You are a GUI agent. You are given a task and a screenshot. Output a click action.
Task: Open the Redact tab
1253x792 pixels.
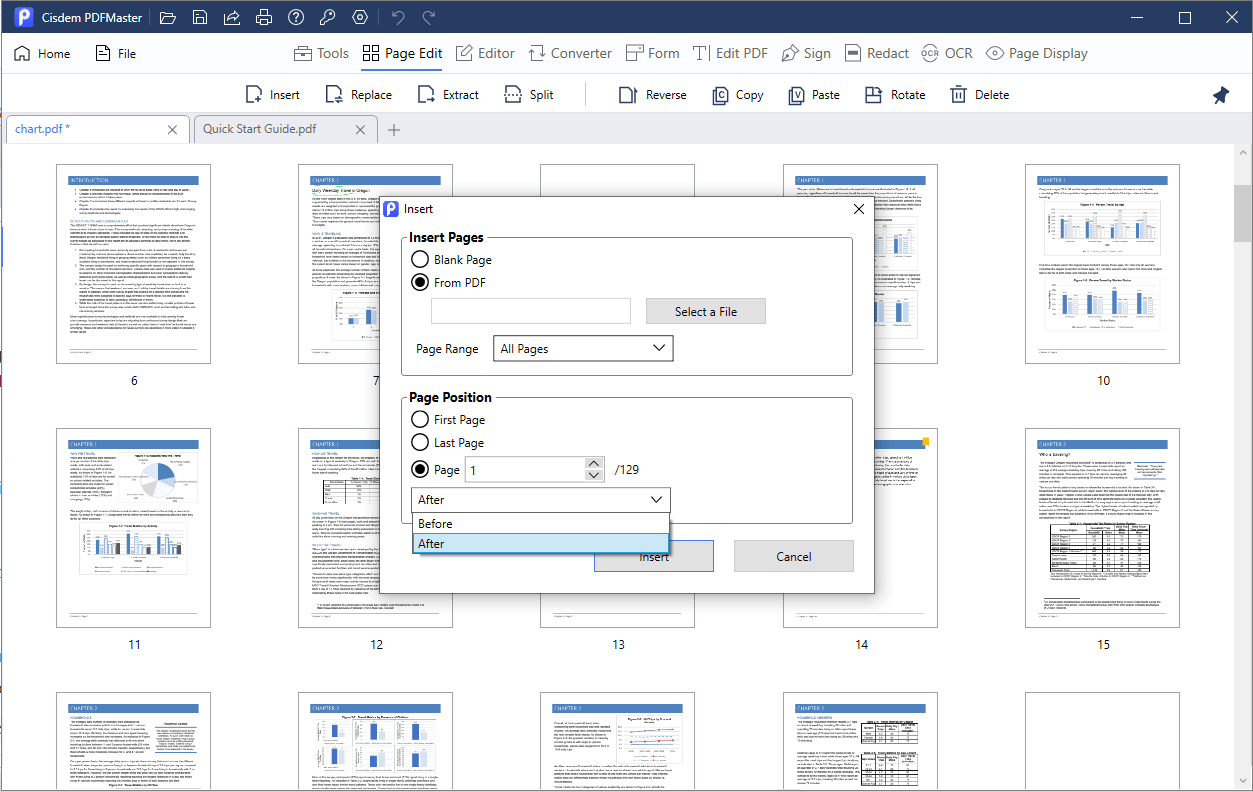pyautogui.click(x=876, y=54)
